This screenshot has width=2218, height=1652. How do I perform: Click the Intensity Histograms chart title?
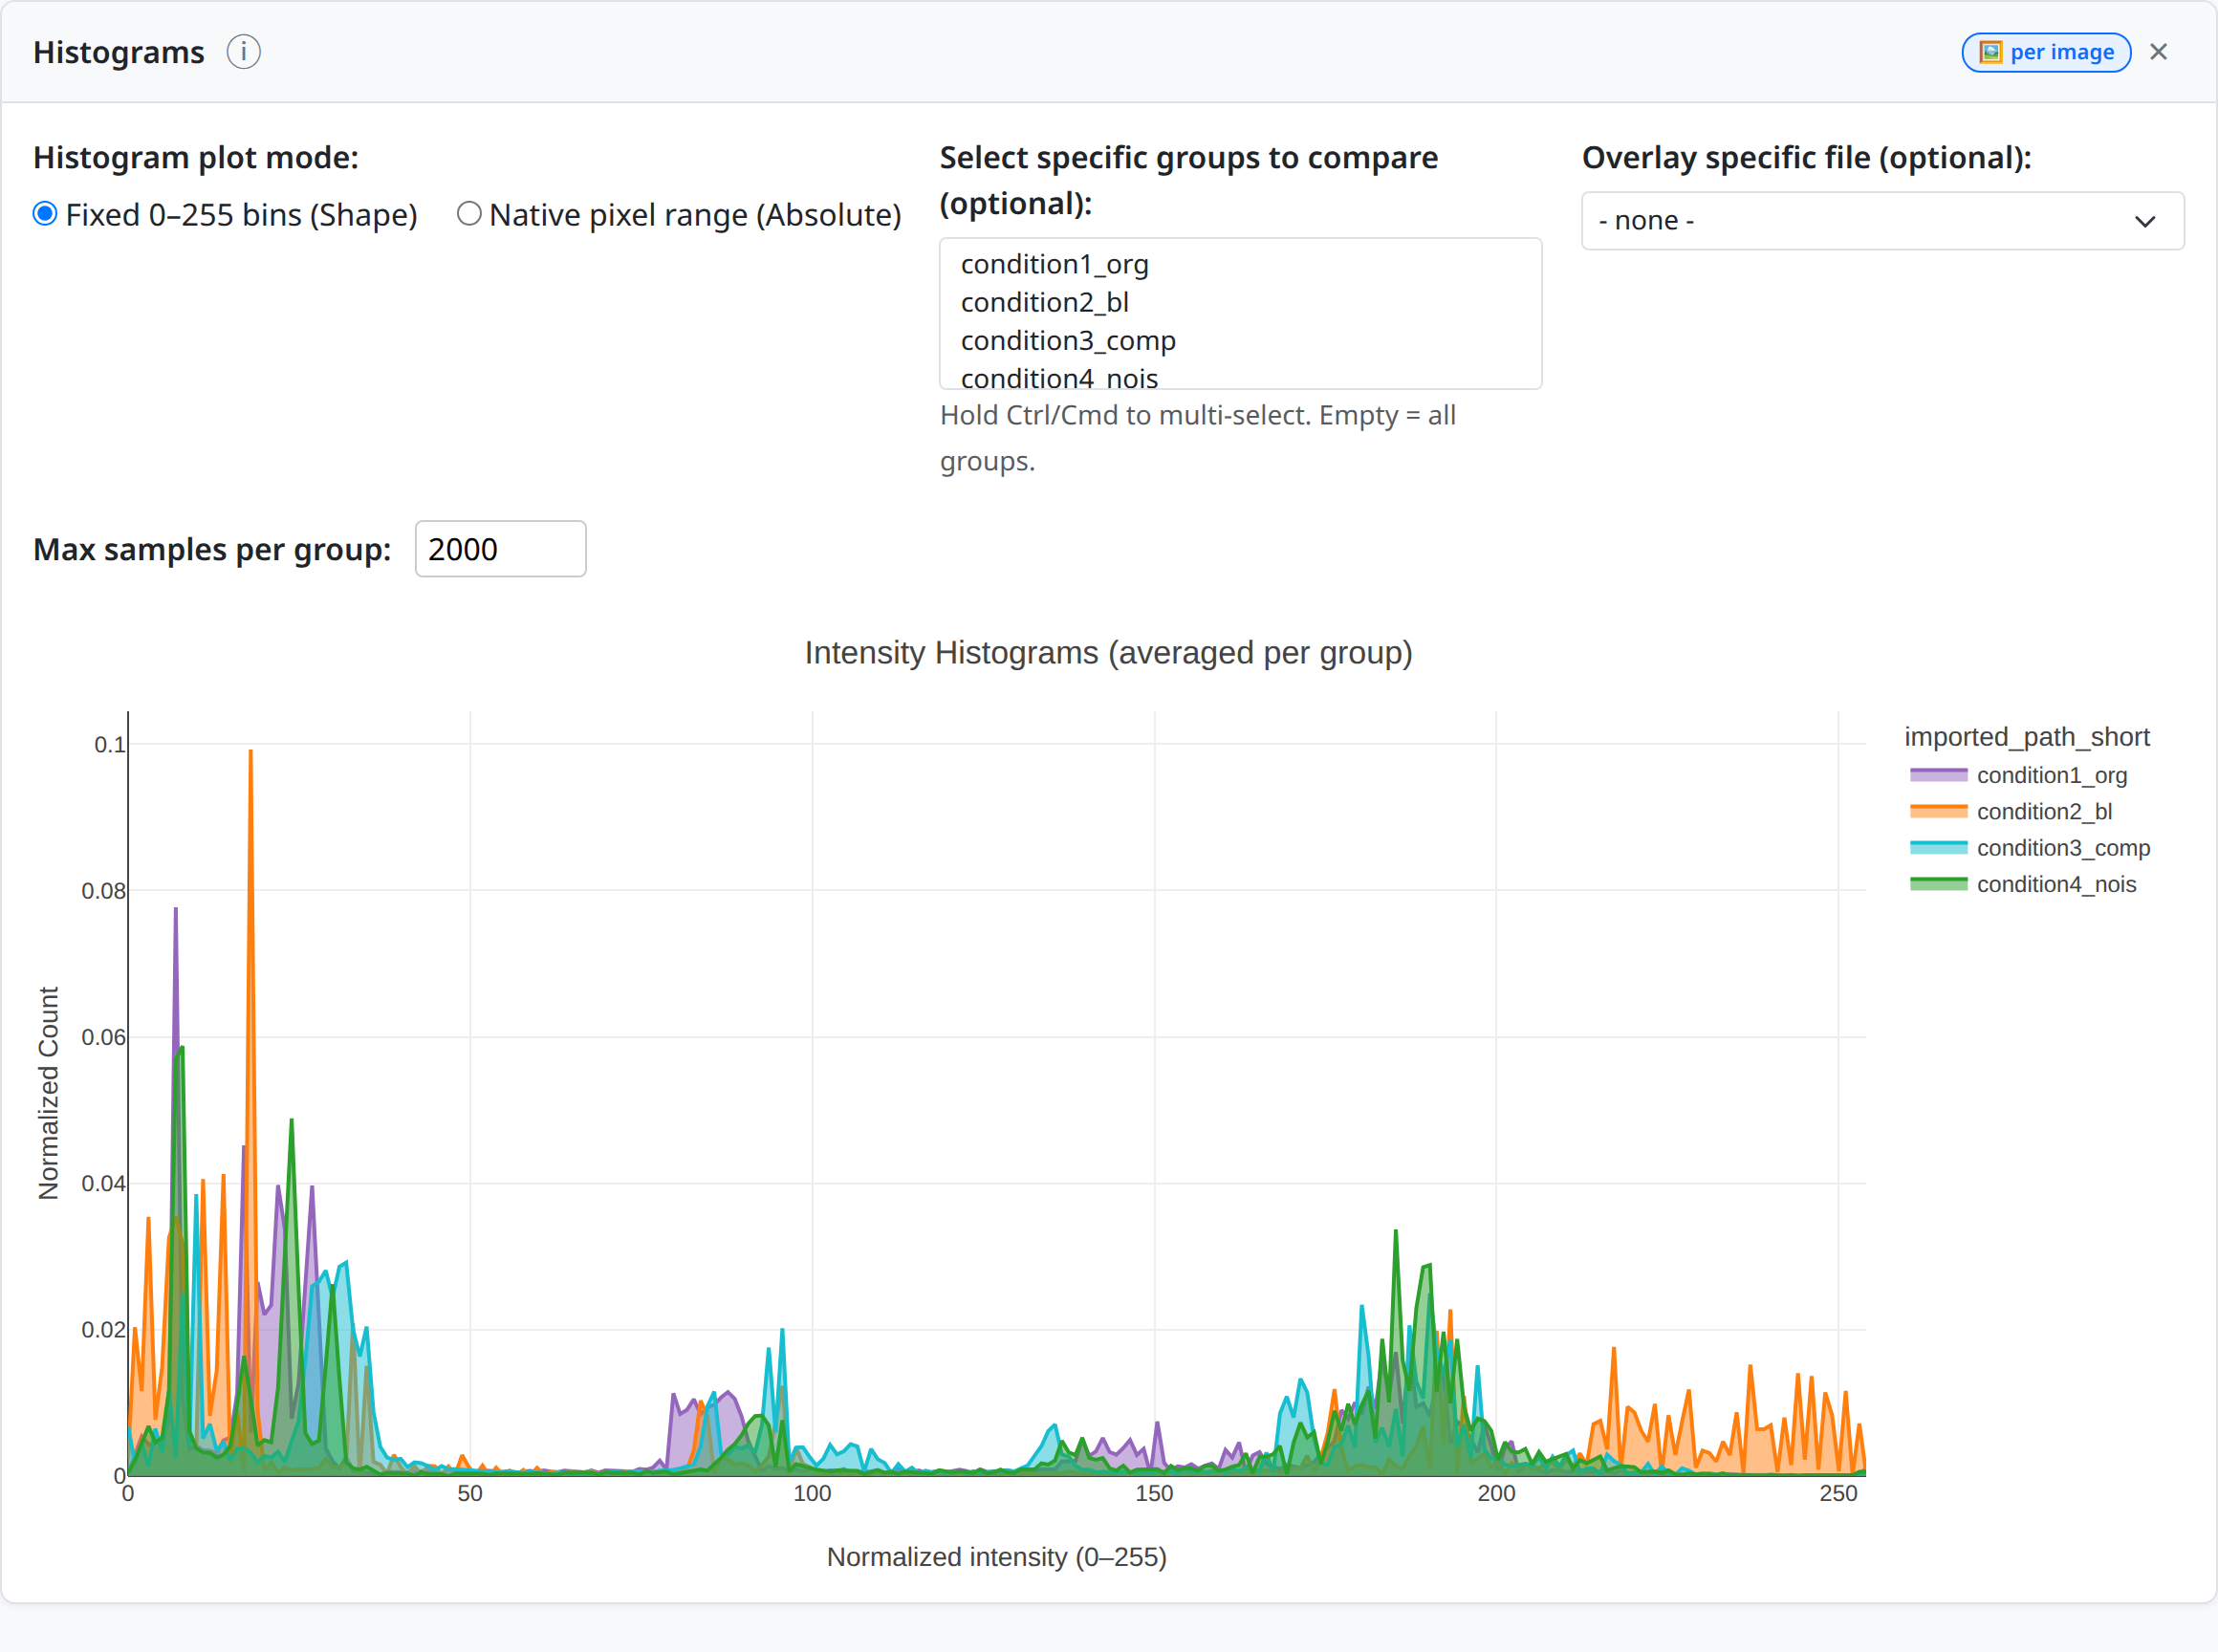coord(1108,653)
